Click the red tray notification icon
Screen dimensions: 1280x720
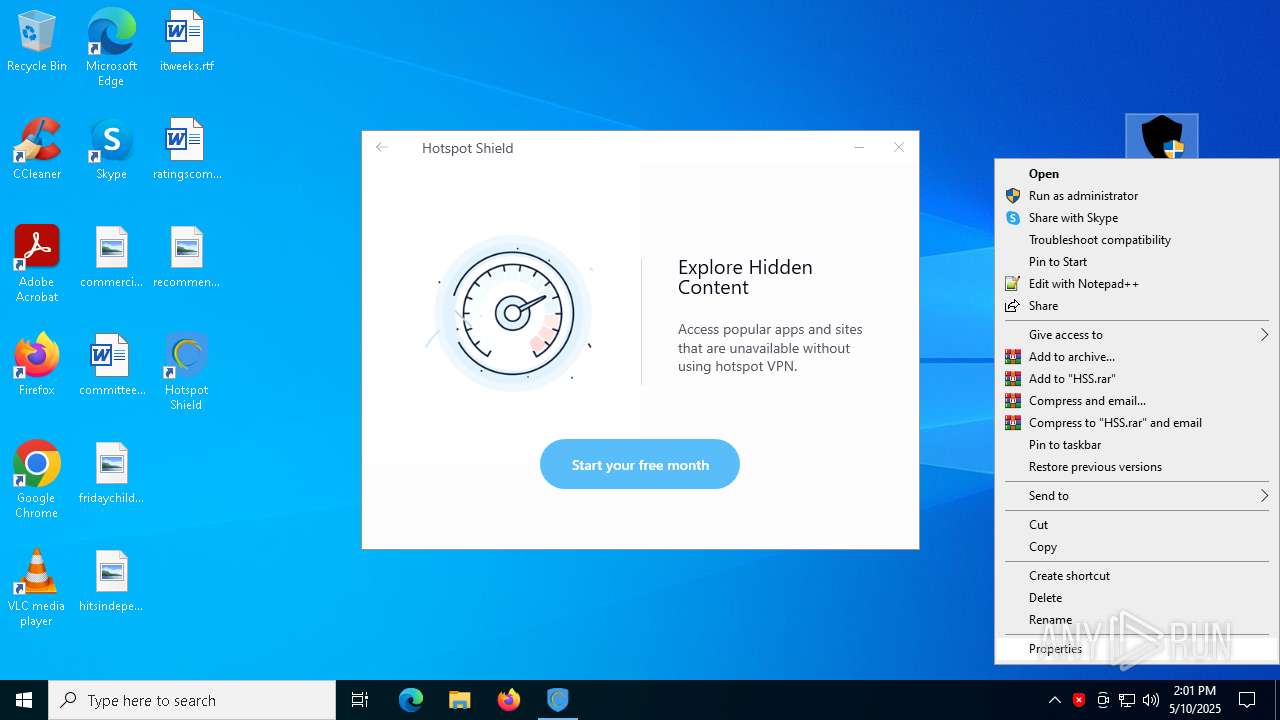(1079, 700)
